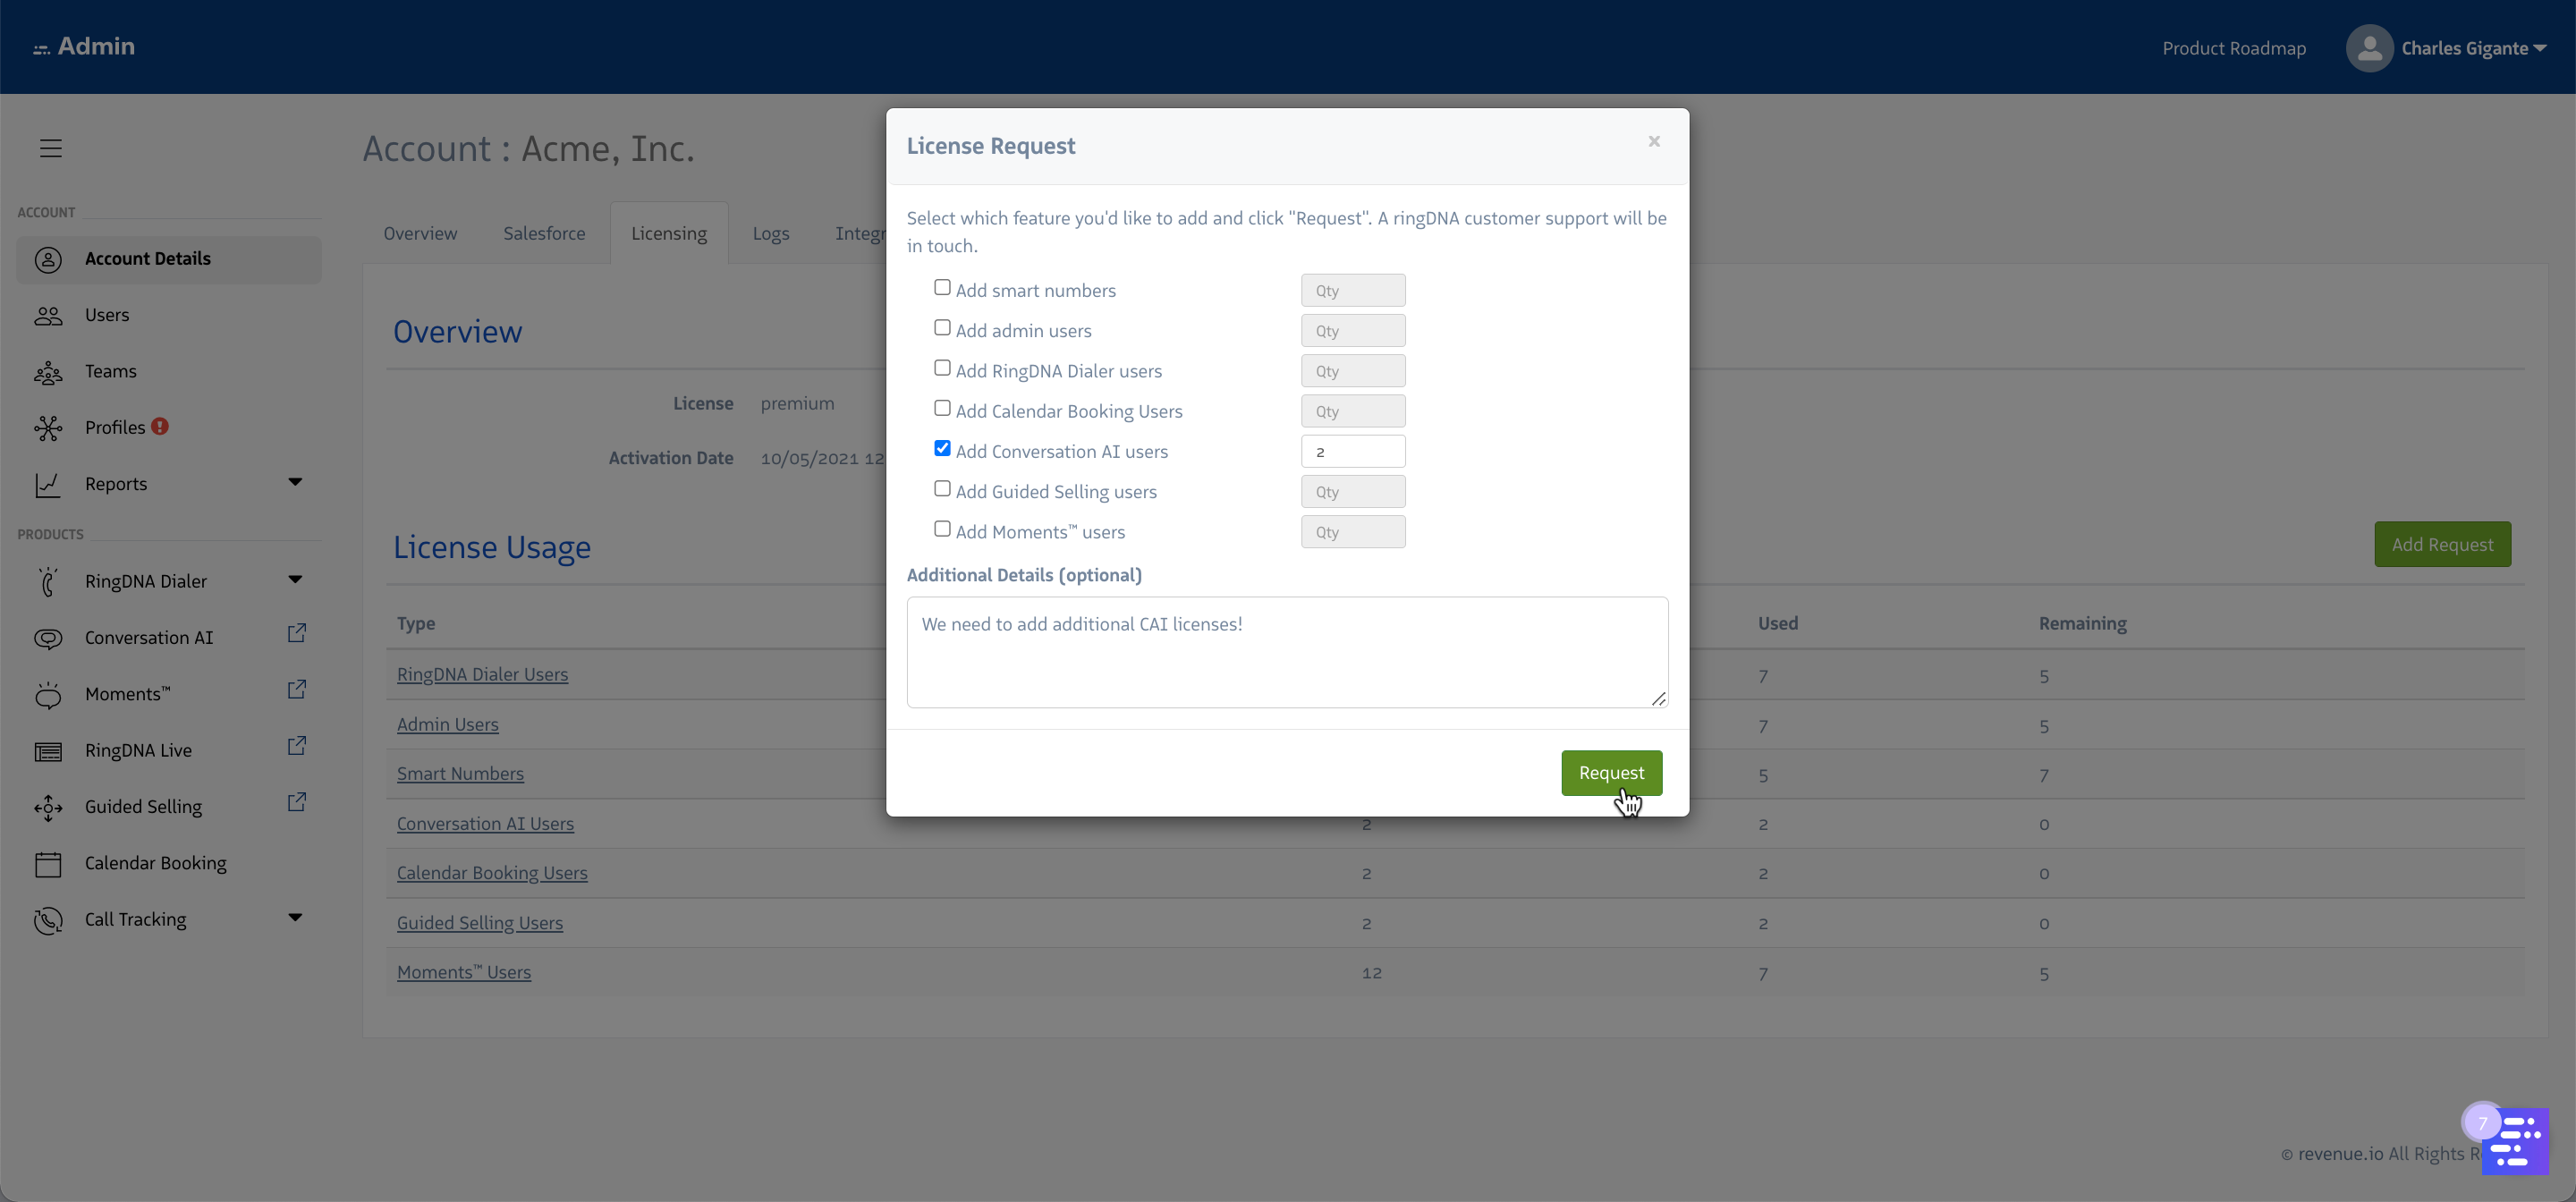Click the Moments external link icon
Screen dimensions: 2576x1202
click(x=296, y=689)
